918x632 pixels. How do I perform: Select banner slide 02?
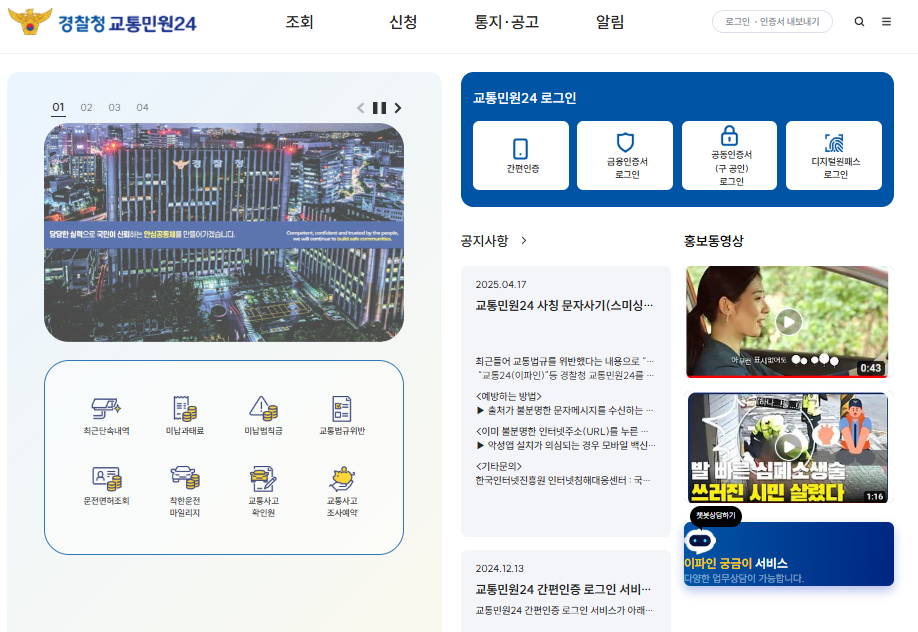click(86, 107)
